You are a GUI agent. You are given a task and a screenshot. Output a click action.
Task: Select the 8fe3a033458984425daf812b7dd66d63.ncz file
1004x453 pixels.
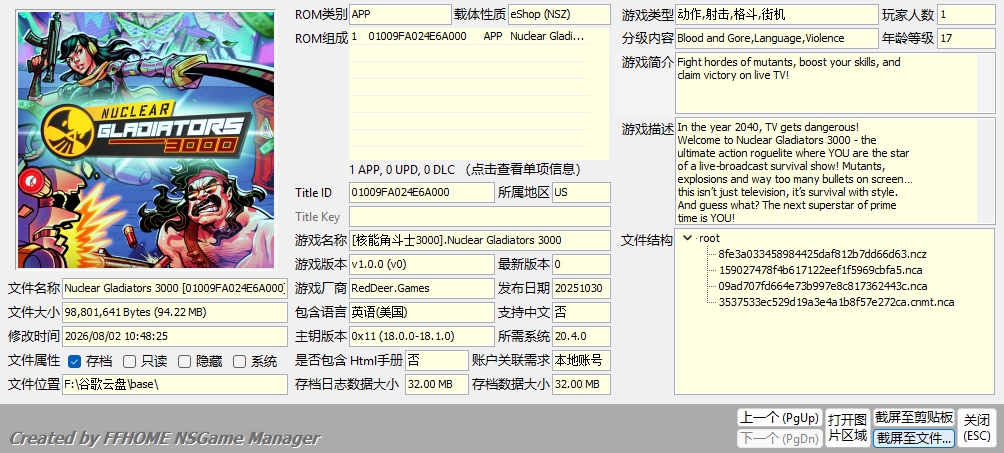[822, 254]
